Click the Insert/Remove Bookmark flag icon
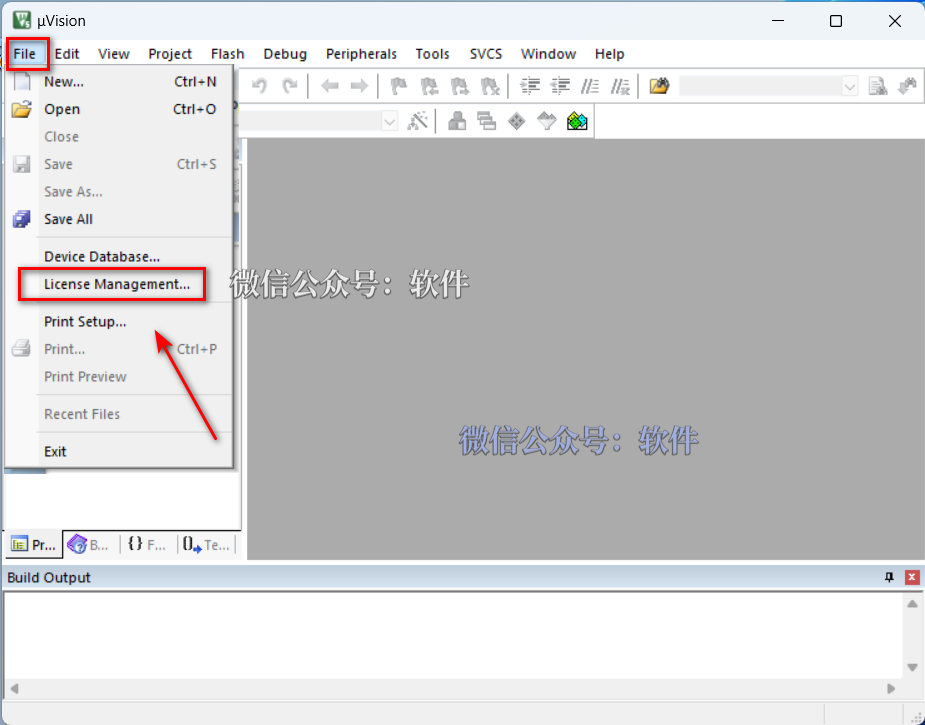This screenshot has width=925, height=725. tap(399, 86)
